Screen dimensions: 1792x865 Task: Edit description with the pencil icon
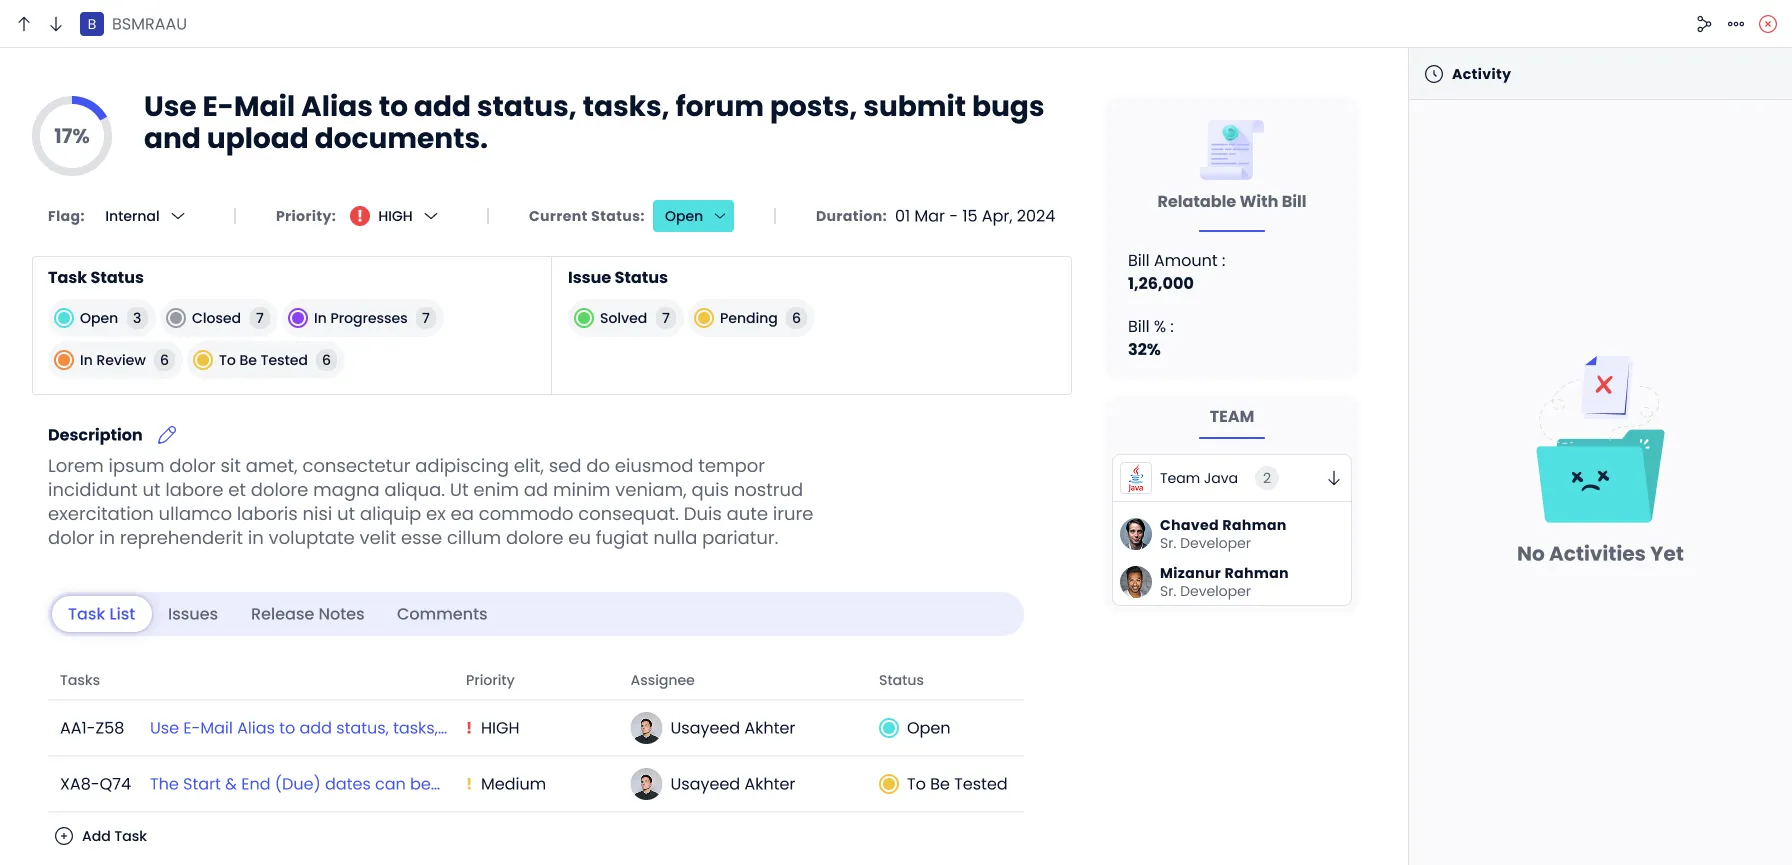pyautogui.click(x=167, y=435)
